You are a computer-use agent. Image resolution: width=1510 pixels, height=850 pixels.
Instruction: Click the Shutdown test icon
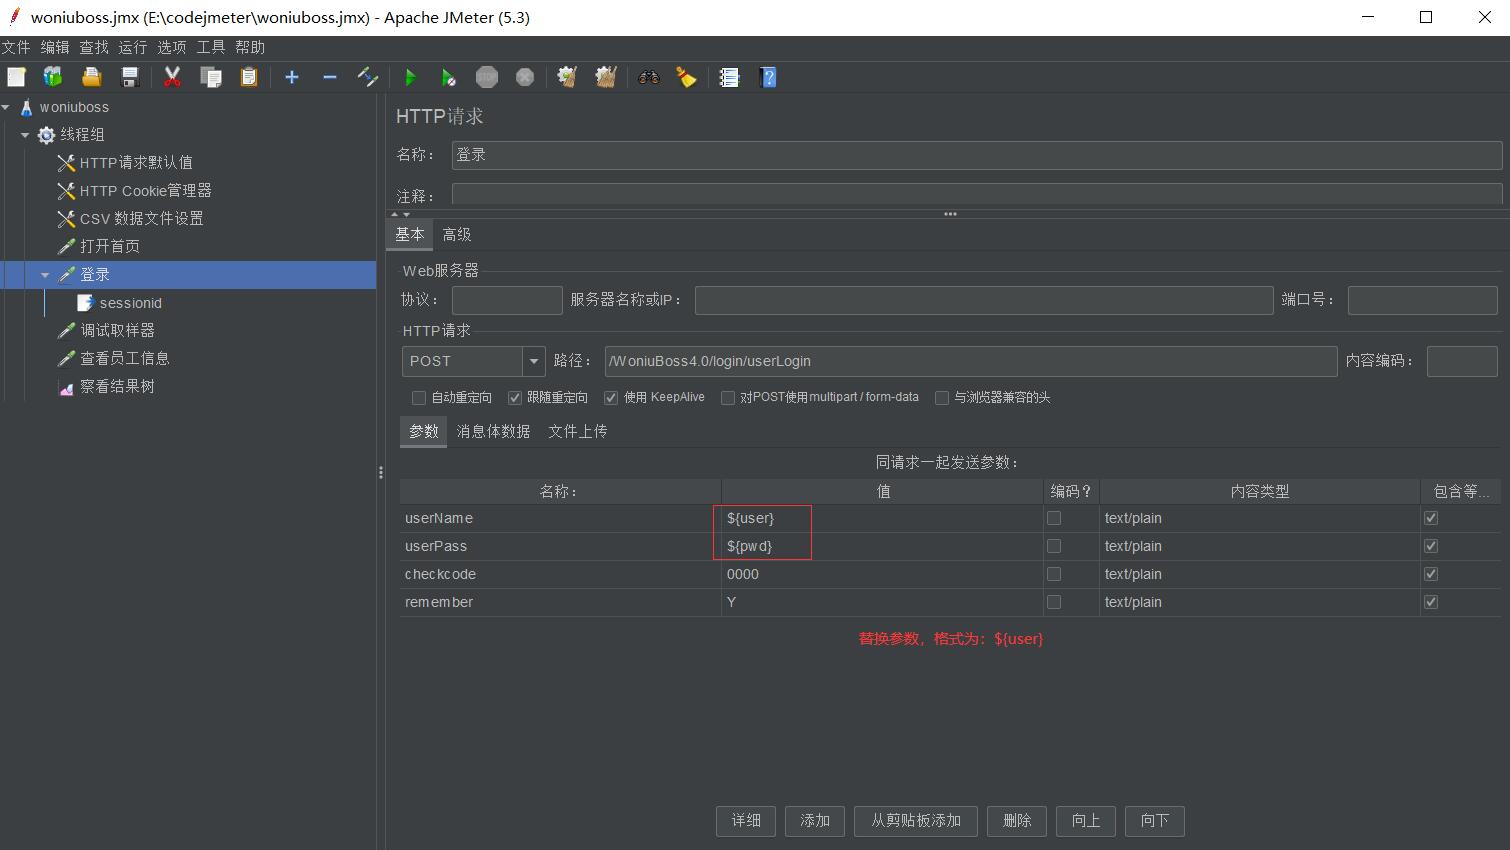(525, 77)
